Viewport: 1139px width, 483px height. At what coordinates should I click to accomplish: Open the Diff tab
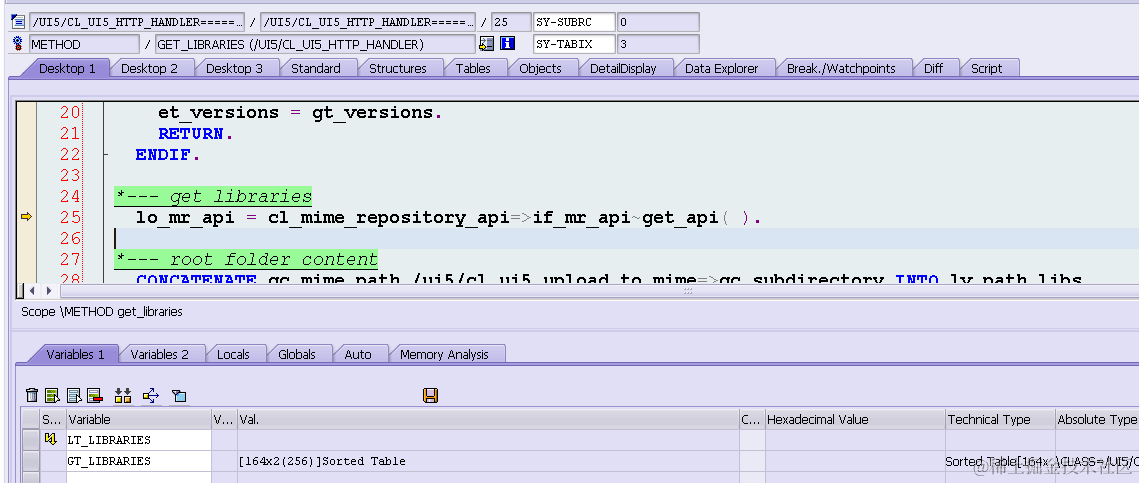point(933,68)
